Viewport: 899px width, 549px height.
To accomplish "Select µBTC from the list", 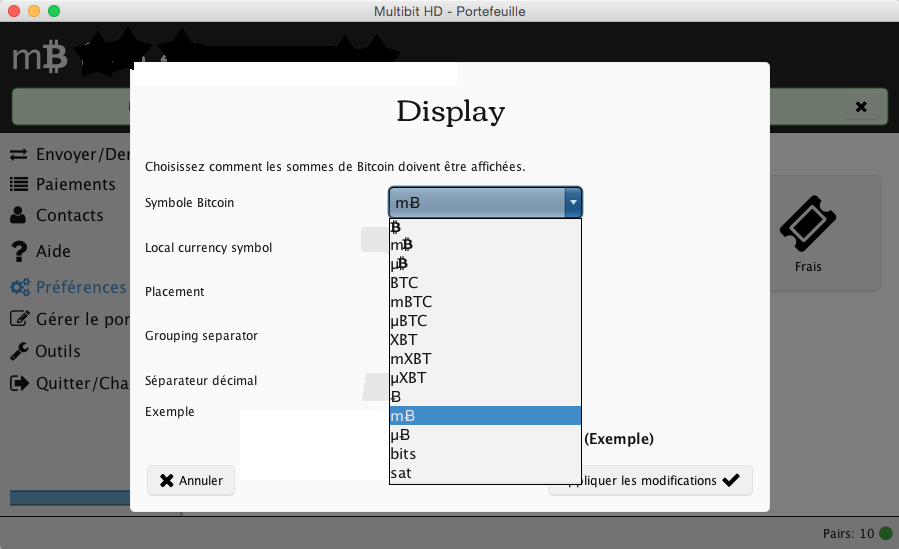I will pos(485,320).
